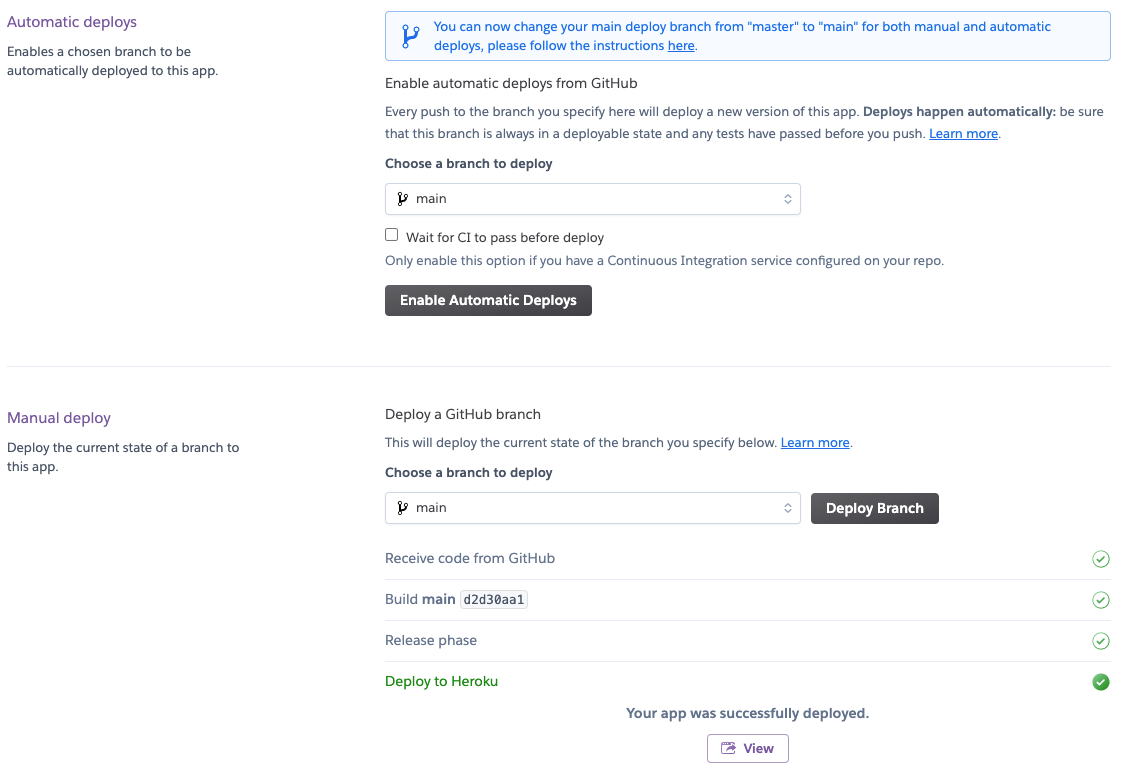Click the d2d30aa1 commit badge

click(495, 599)
